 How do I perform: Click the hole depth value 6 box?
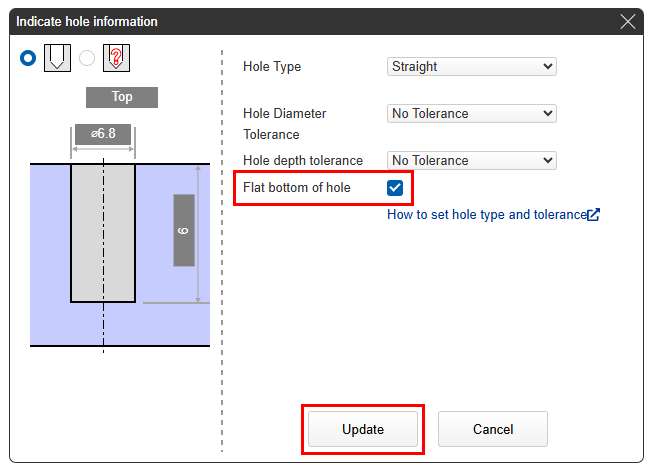click(184, 230)
